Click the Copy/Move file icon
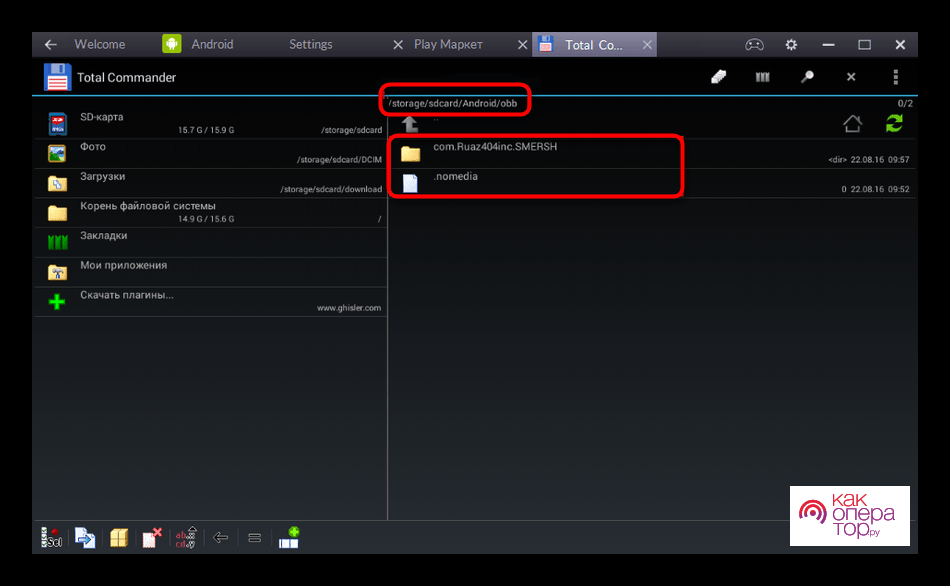The height and width of the screenshot is (586, 950). 86,537
